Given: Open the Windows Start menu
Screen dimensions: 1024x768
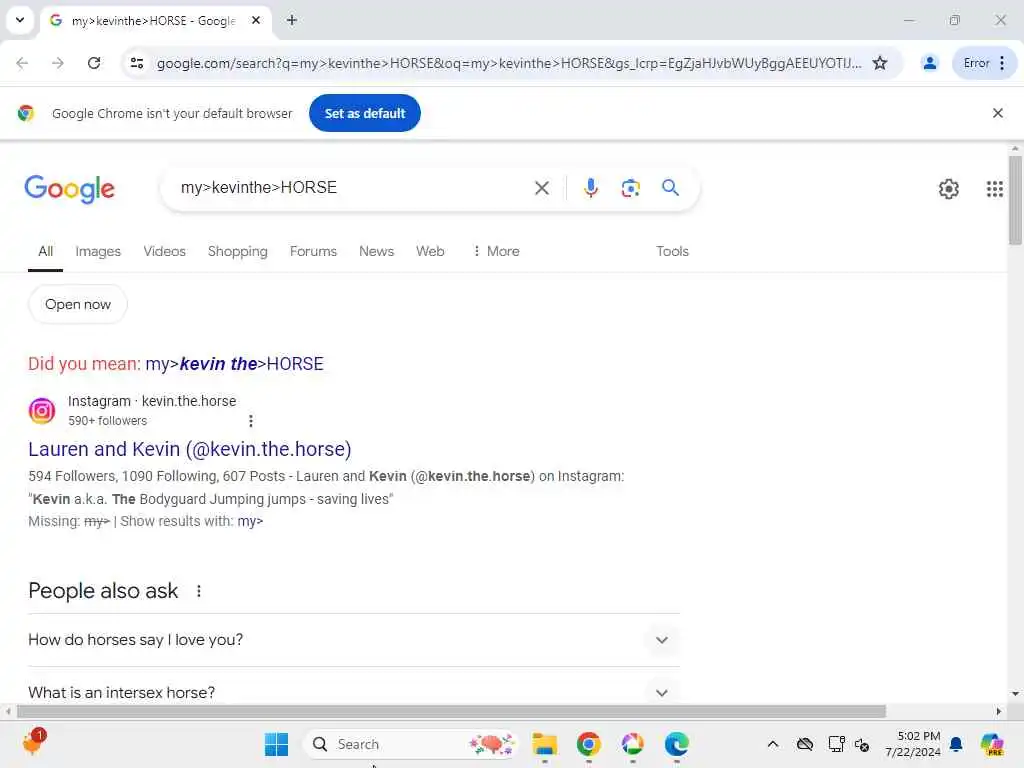Looking at the screenshot, I should pyautogui.click(x=276, y=744).
